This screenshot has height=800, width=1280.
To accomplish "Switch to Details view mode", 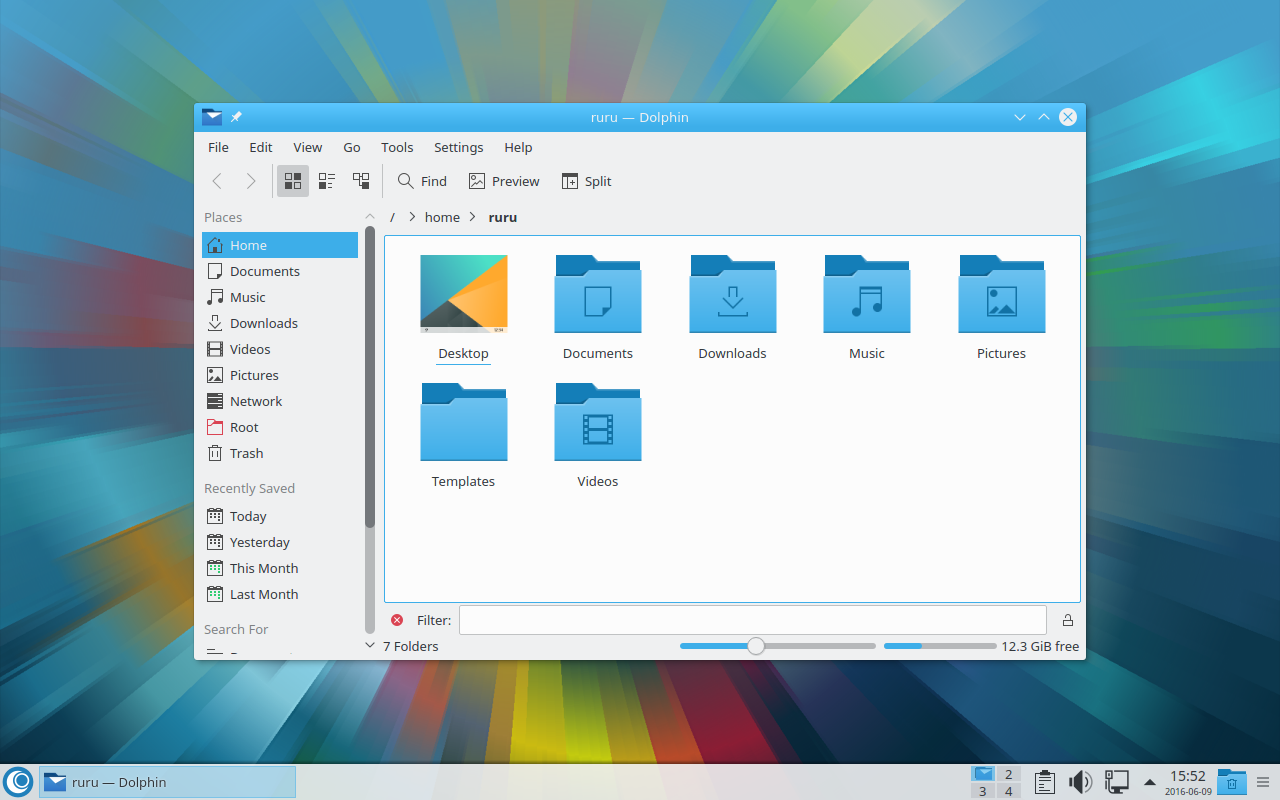I will coord(361,181).
